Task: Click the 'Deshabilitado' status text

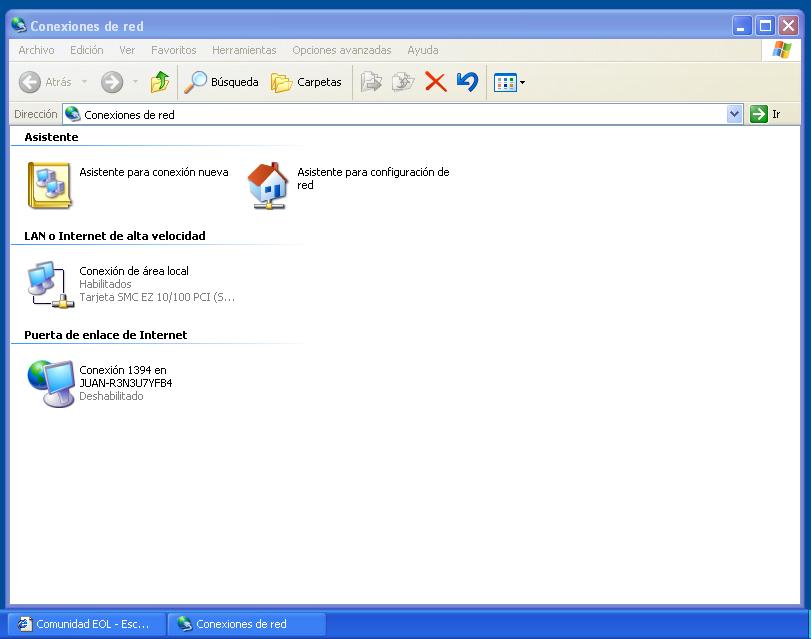Action: coord(111,396)
